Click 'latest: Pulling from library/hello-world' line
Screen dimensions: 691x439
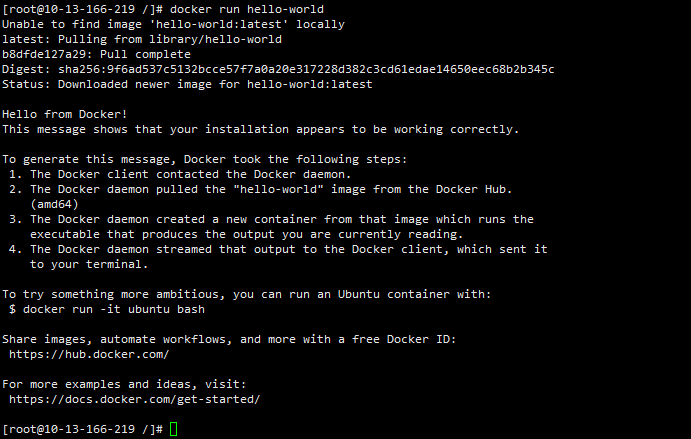tap(141, 39)
